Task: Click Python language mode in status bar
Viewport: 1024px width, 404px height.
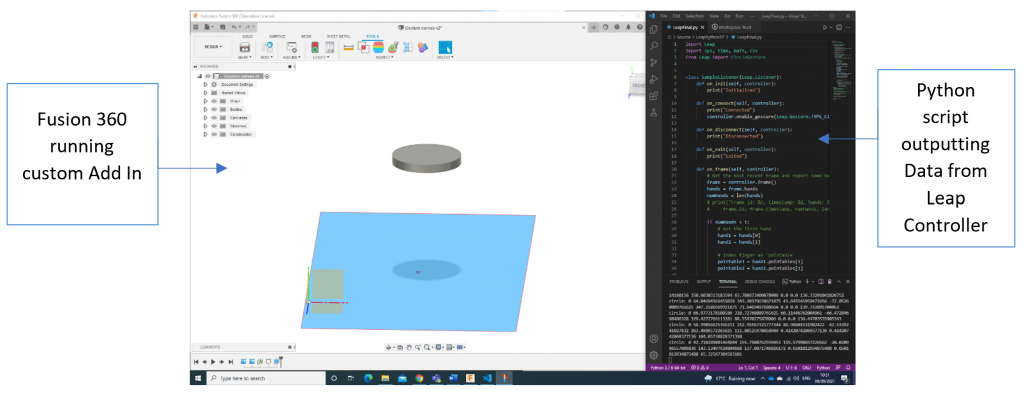Action: pos(825,367)
